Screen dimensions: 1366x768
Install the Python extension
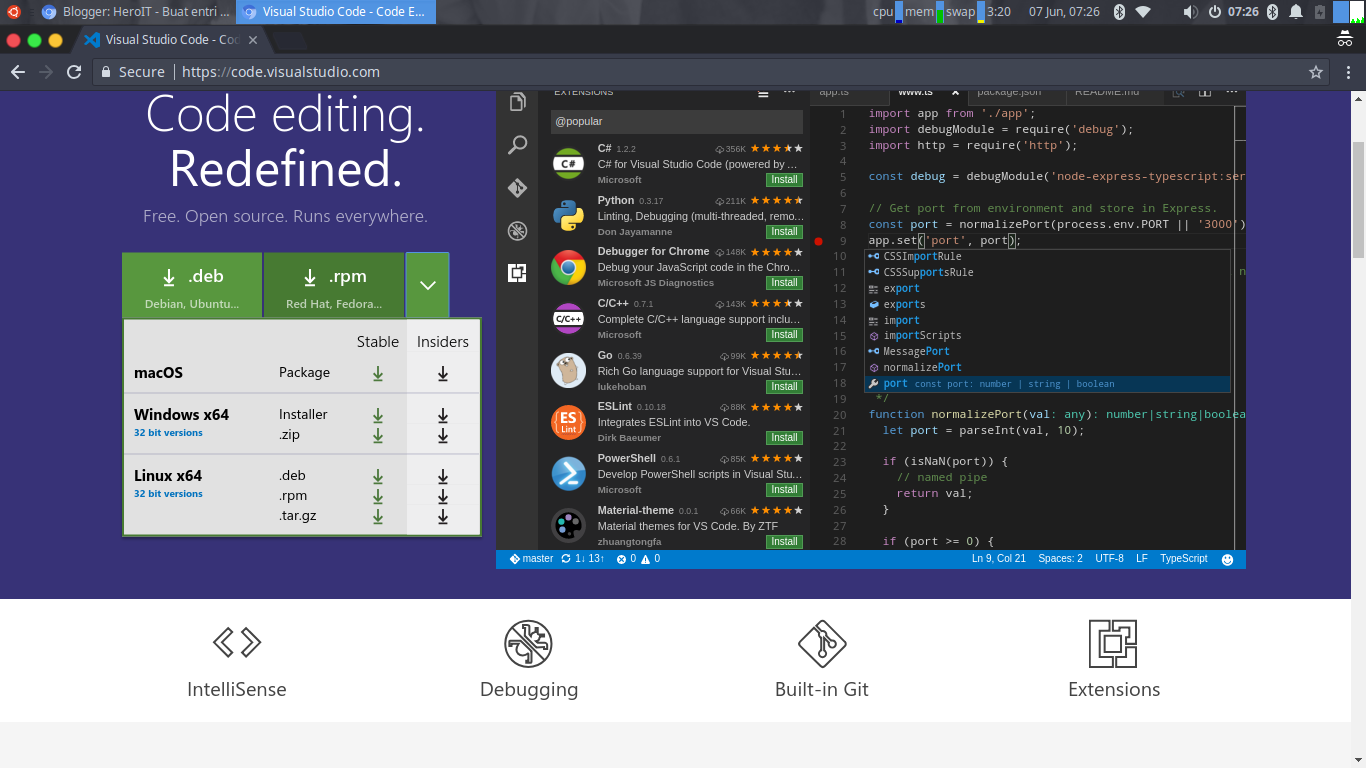point(784,231)
